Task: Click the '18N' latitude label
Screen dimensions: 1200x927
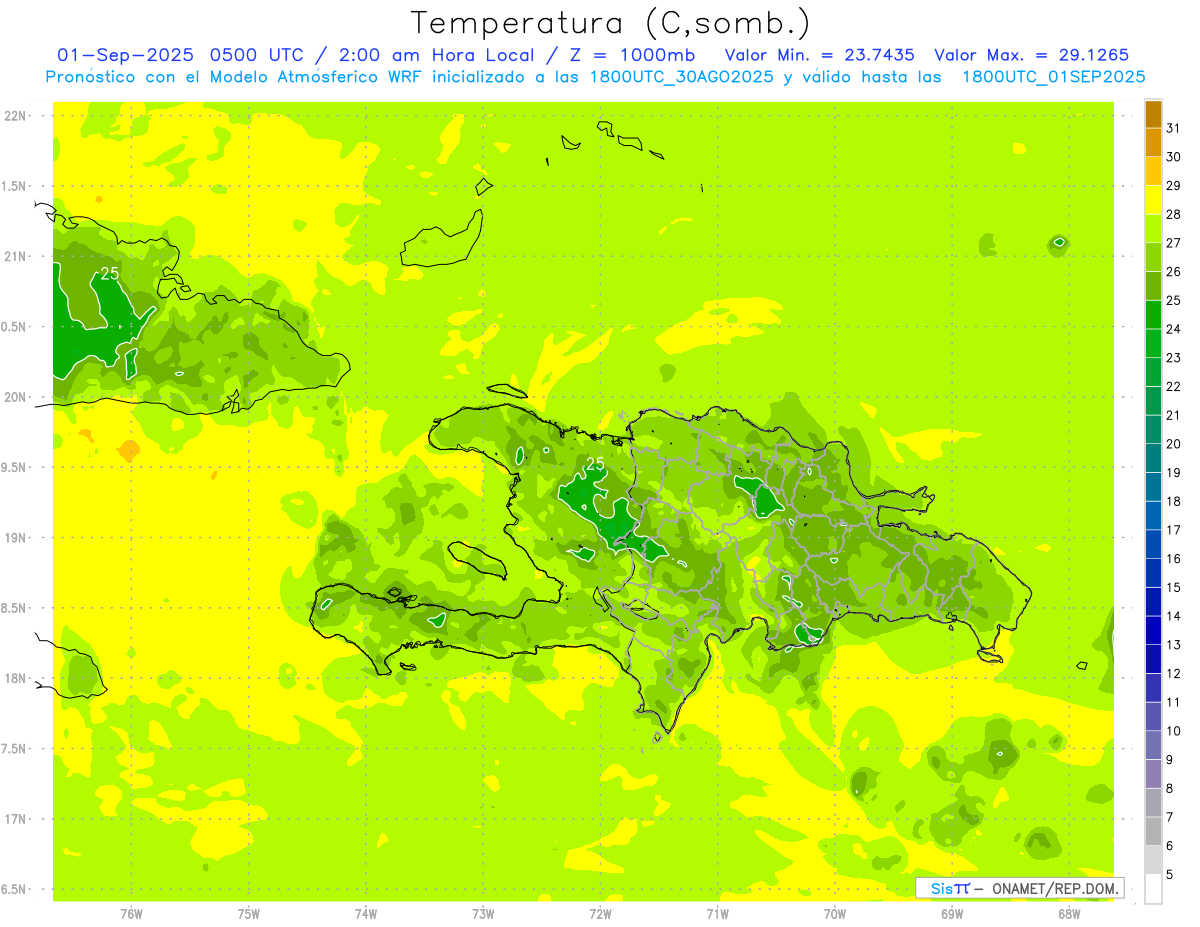Action: click(x=15, y=679)
